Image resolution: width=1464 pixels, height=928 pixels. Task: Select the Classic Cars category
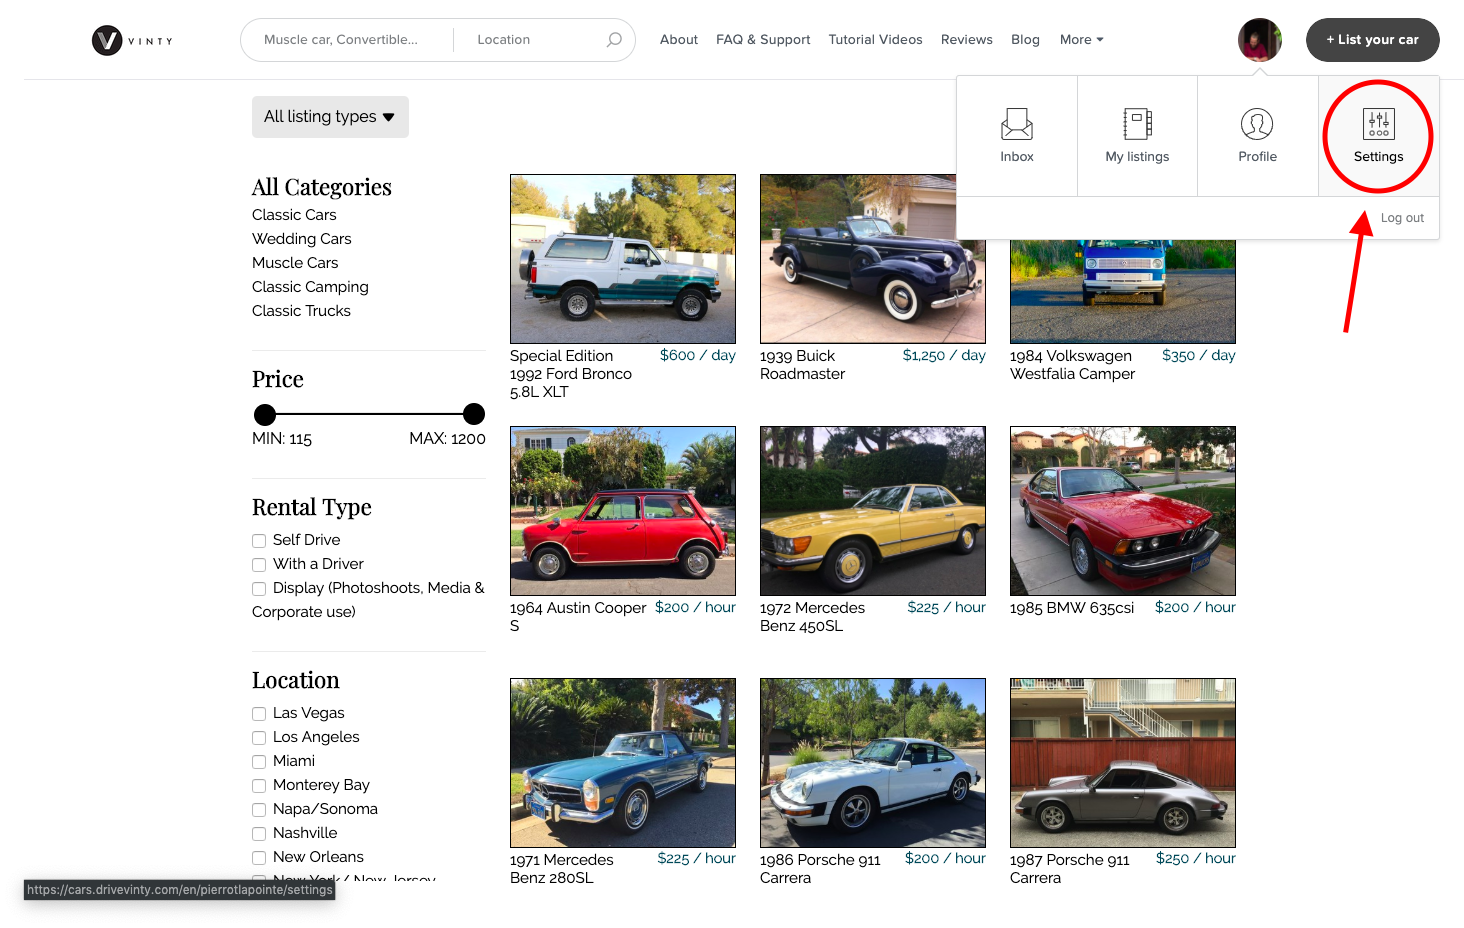coord(294,215)
